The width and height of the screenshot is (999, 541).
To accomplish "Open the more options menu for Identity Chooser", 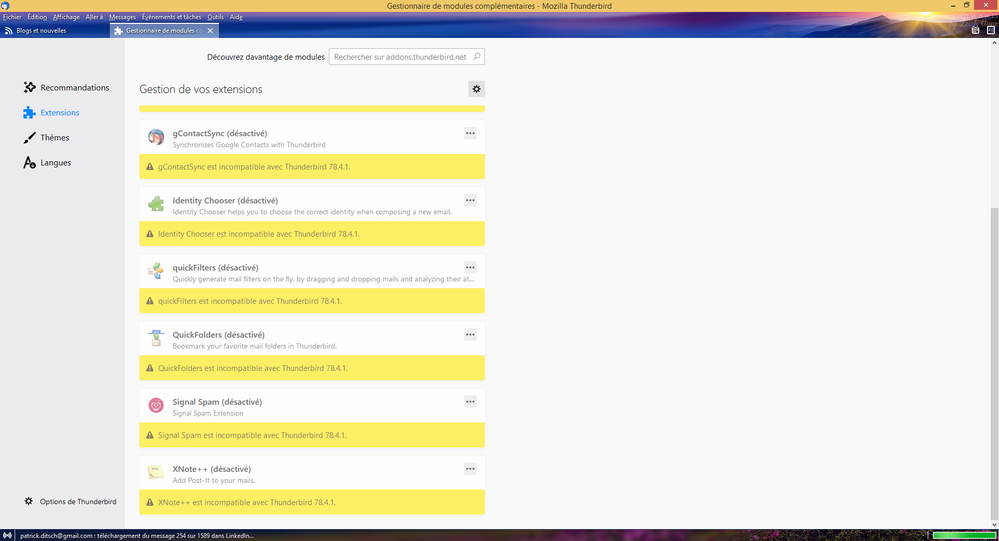I will pos(470,200).
